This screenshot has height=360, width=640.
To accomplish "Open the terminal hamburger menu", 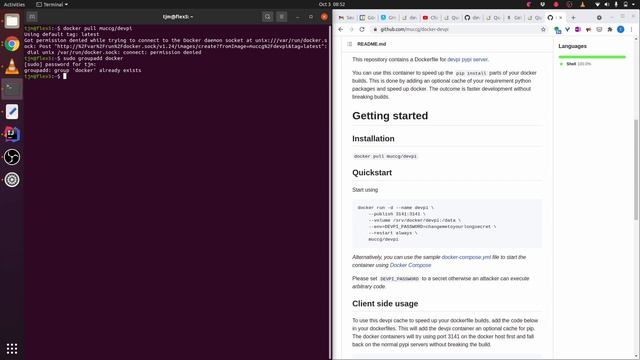I will [282, 17].
